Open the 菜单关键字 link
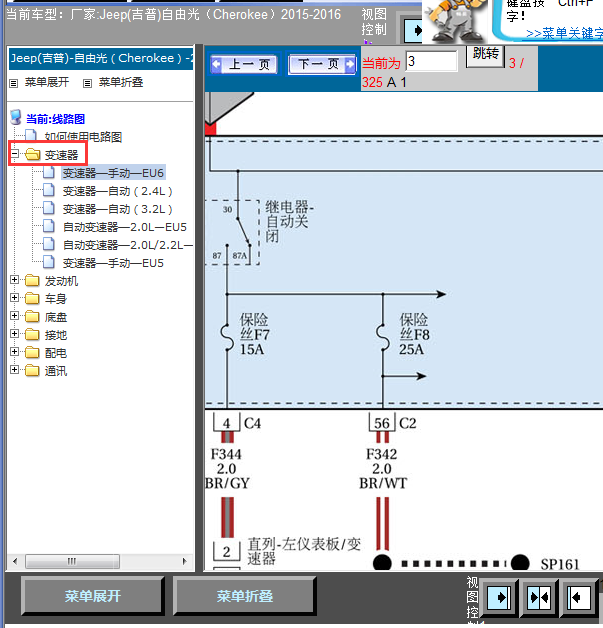 click(x=564, y=33)
